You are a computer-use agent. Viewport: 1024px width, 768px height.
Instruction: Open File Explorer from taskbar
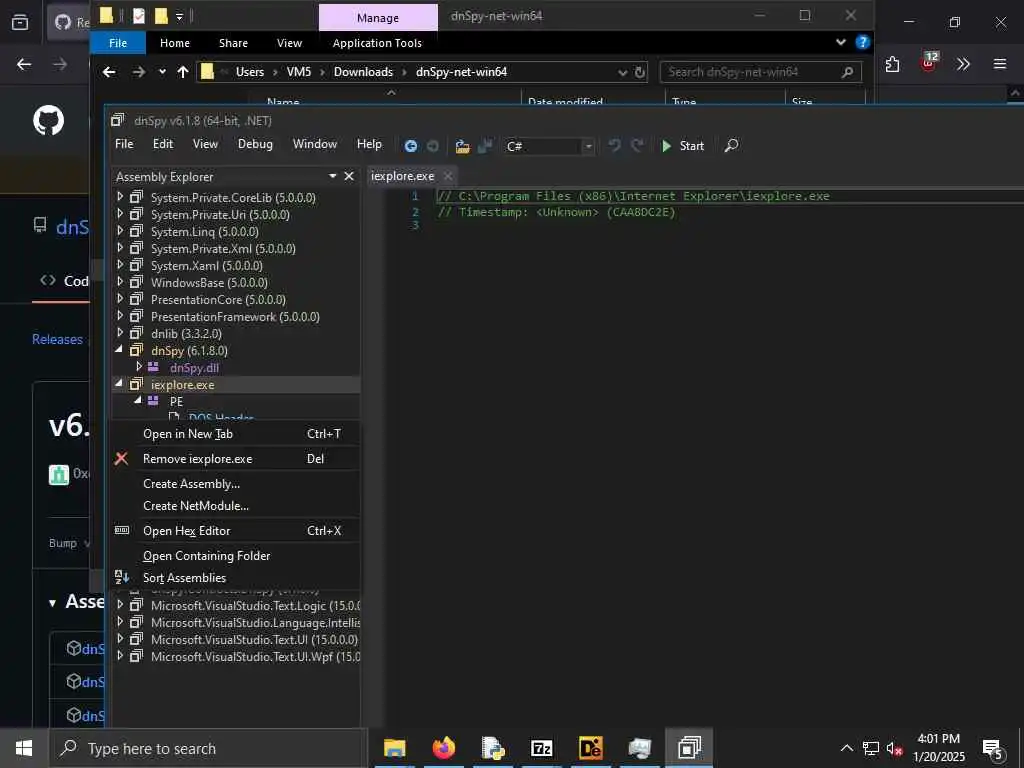pyautogui.click(x=394, y=748)
